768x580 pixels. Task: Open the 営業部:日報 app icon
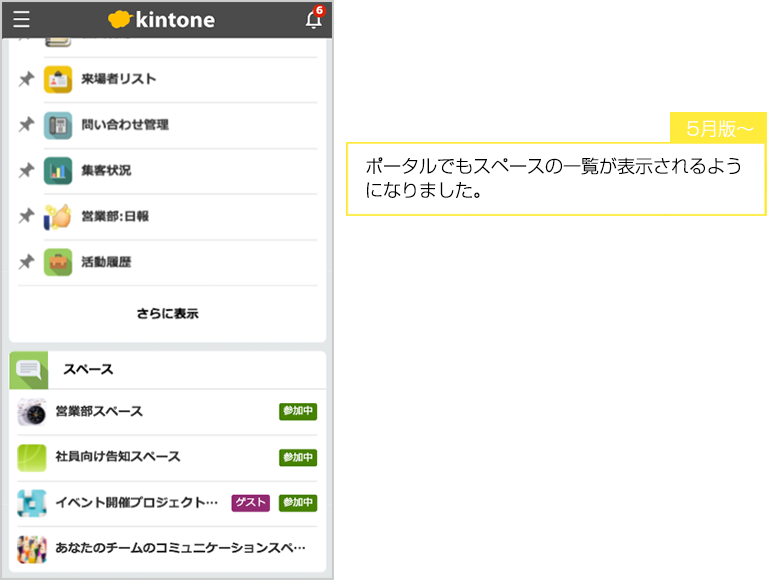[58, 216]
